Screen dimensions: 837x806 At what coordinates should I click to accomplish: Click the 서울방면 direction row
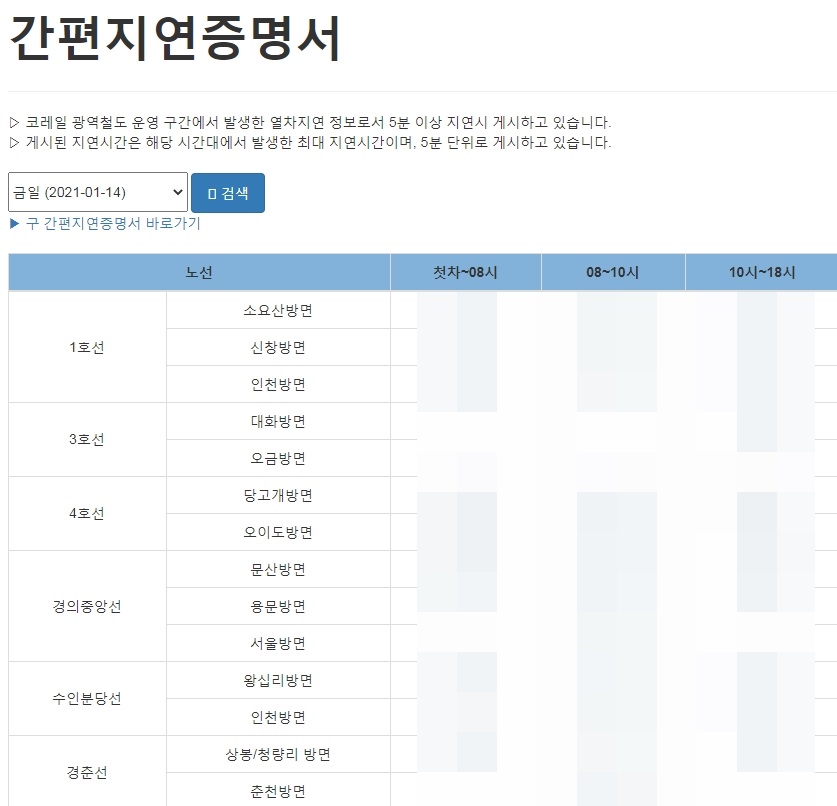[x=278, y=643]
